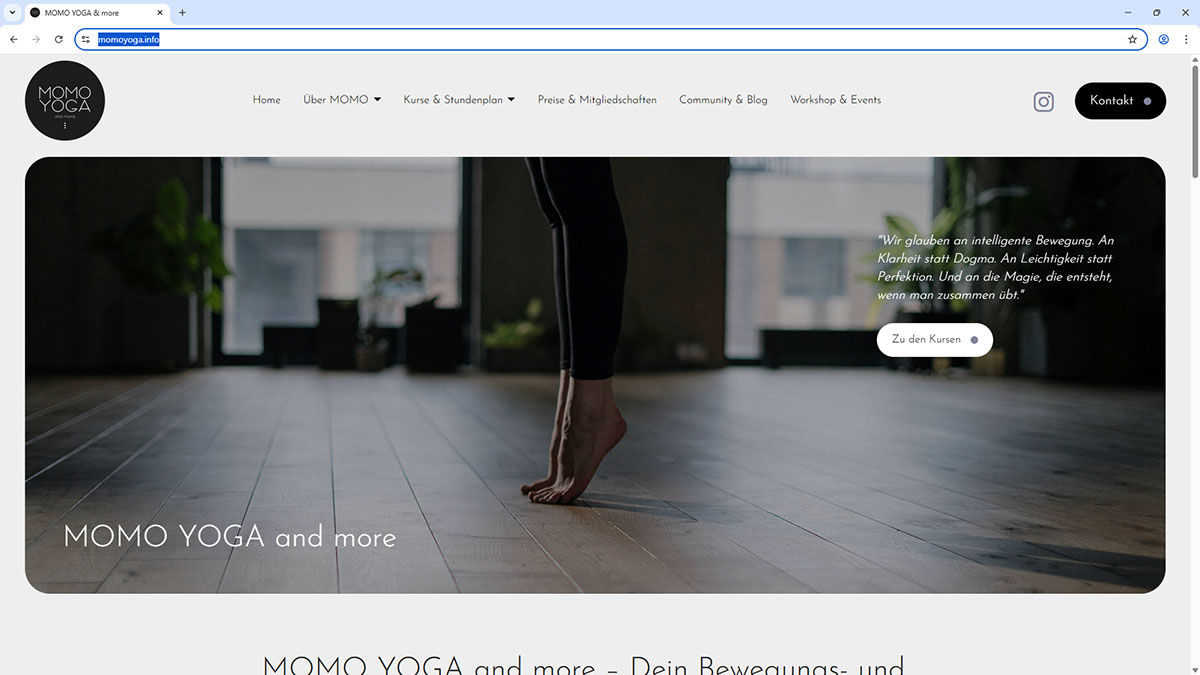Open the Instagram profile icon
The image size is (1200, 675).
pyautogui.click(x=1043, y=101)
